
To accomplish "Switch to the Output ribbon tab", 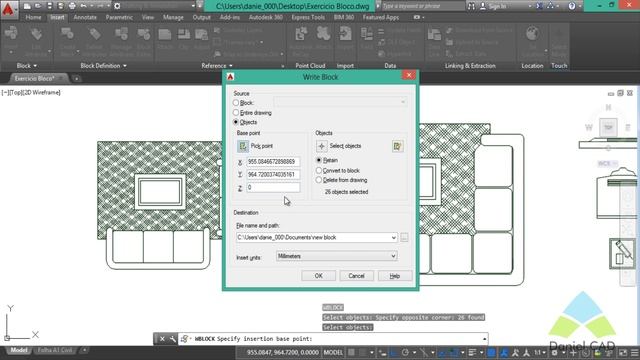I will [x=202, y=18].
